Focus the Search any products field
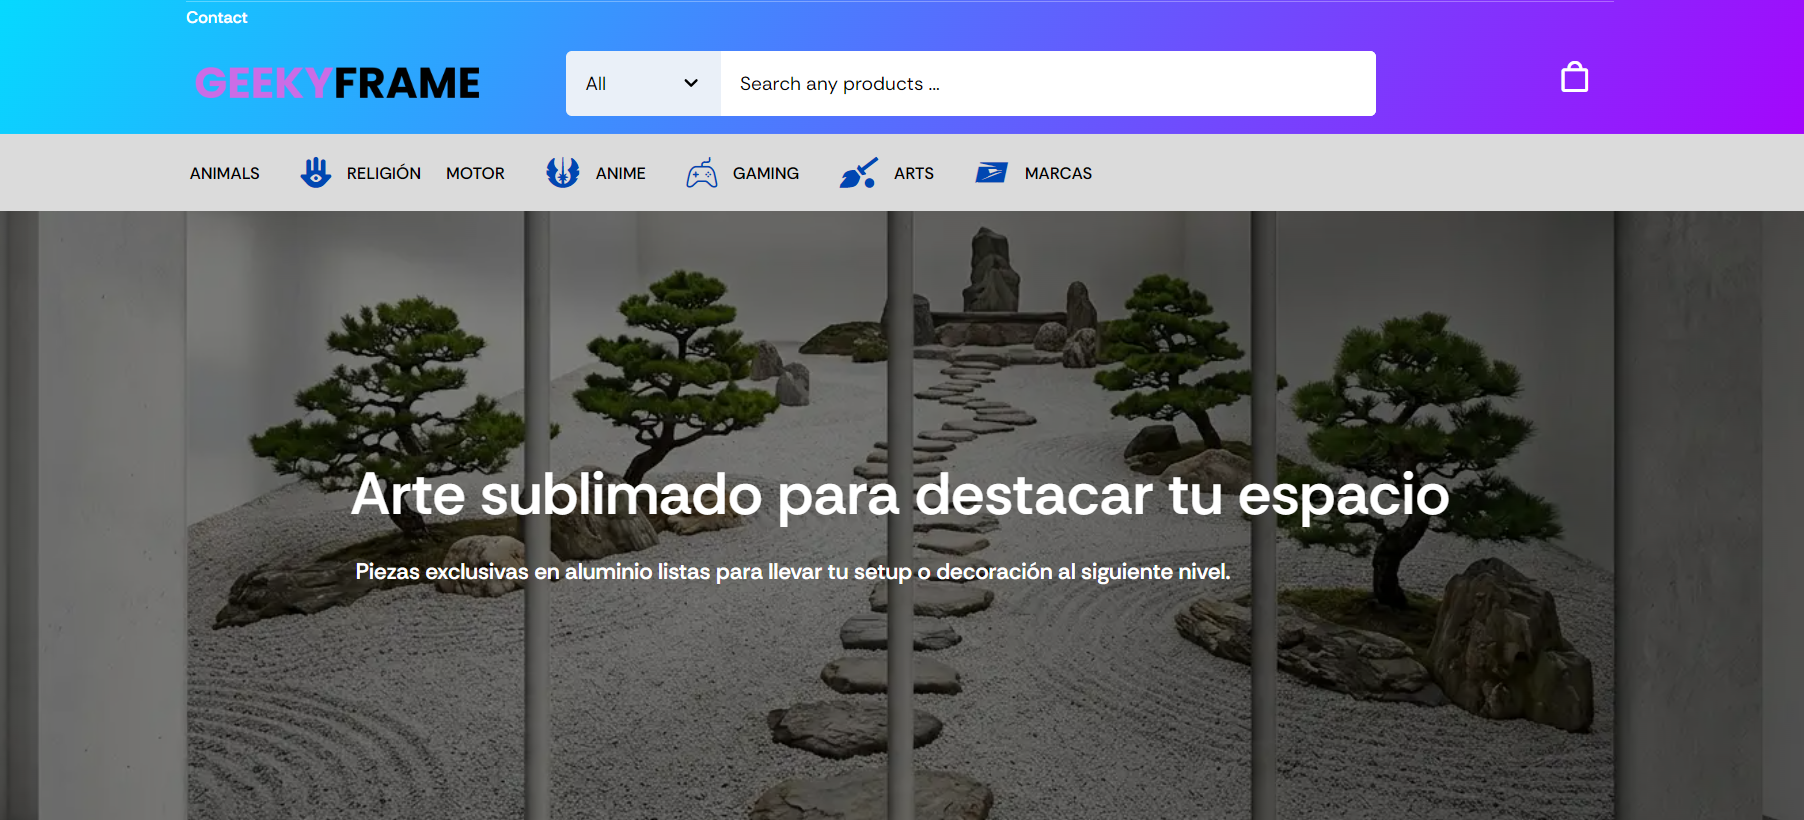 [x=1048, y=83]
